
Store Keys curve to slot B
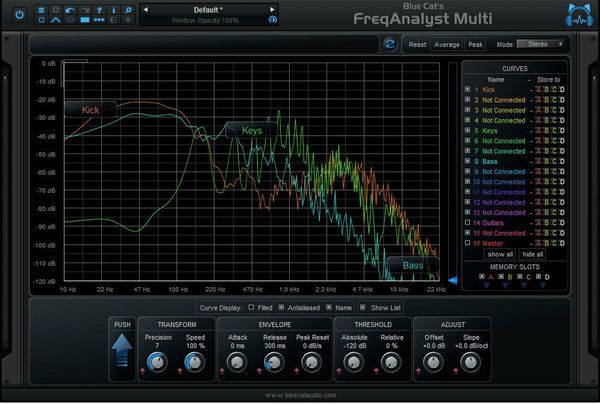click(x=546, y=130)
